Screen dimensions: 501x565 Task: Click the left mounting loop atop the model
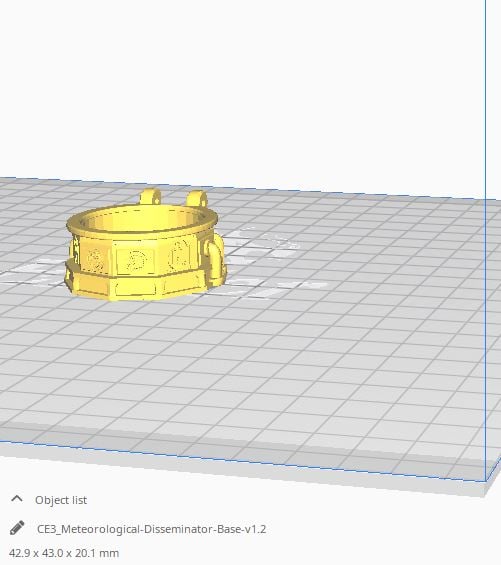point(151,197)
